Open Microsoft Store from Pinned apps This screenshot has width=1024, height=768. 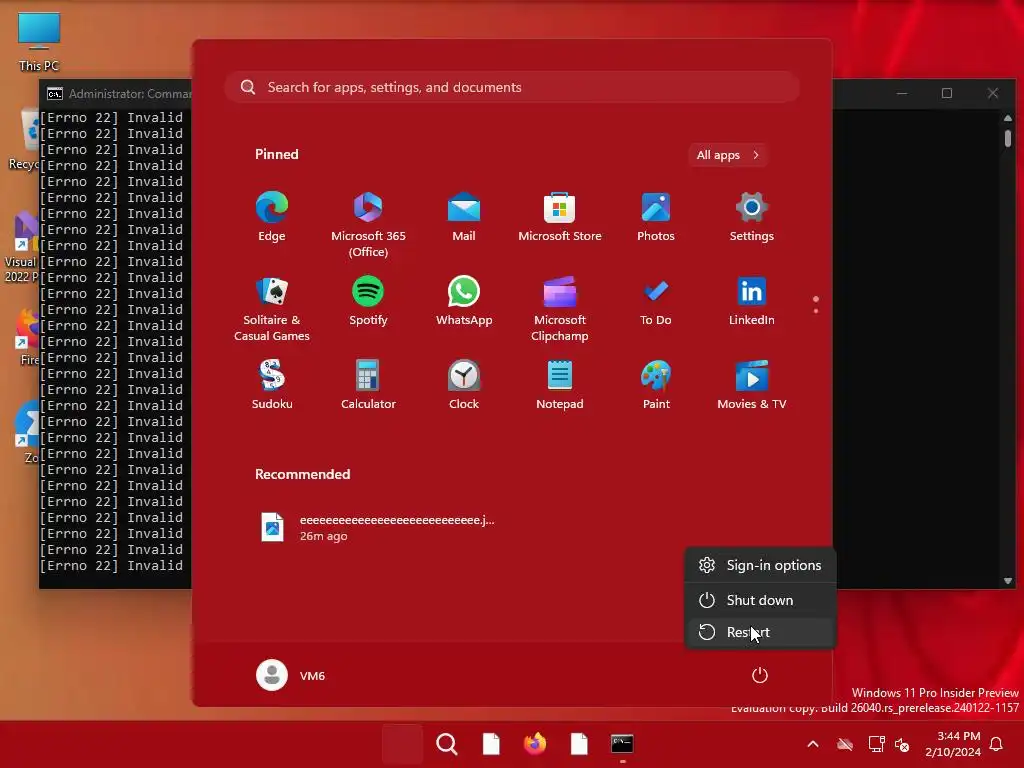point(560,217)
